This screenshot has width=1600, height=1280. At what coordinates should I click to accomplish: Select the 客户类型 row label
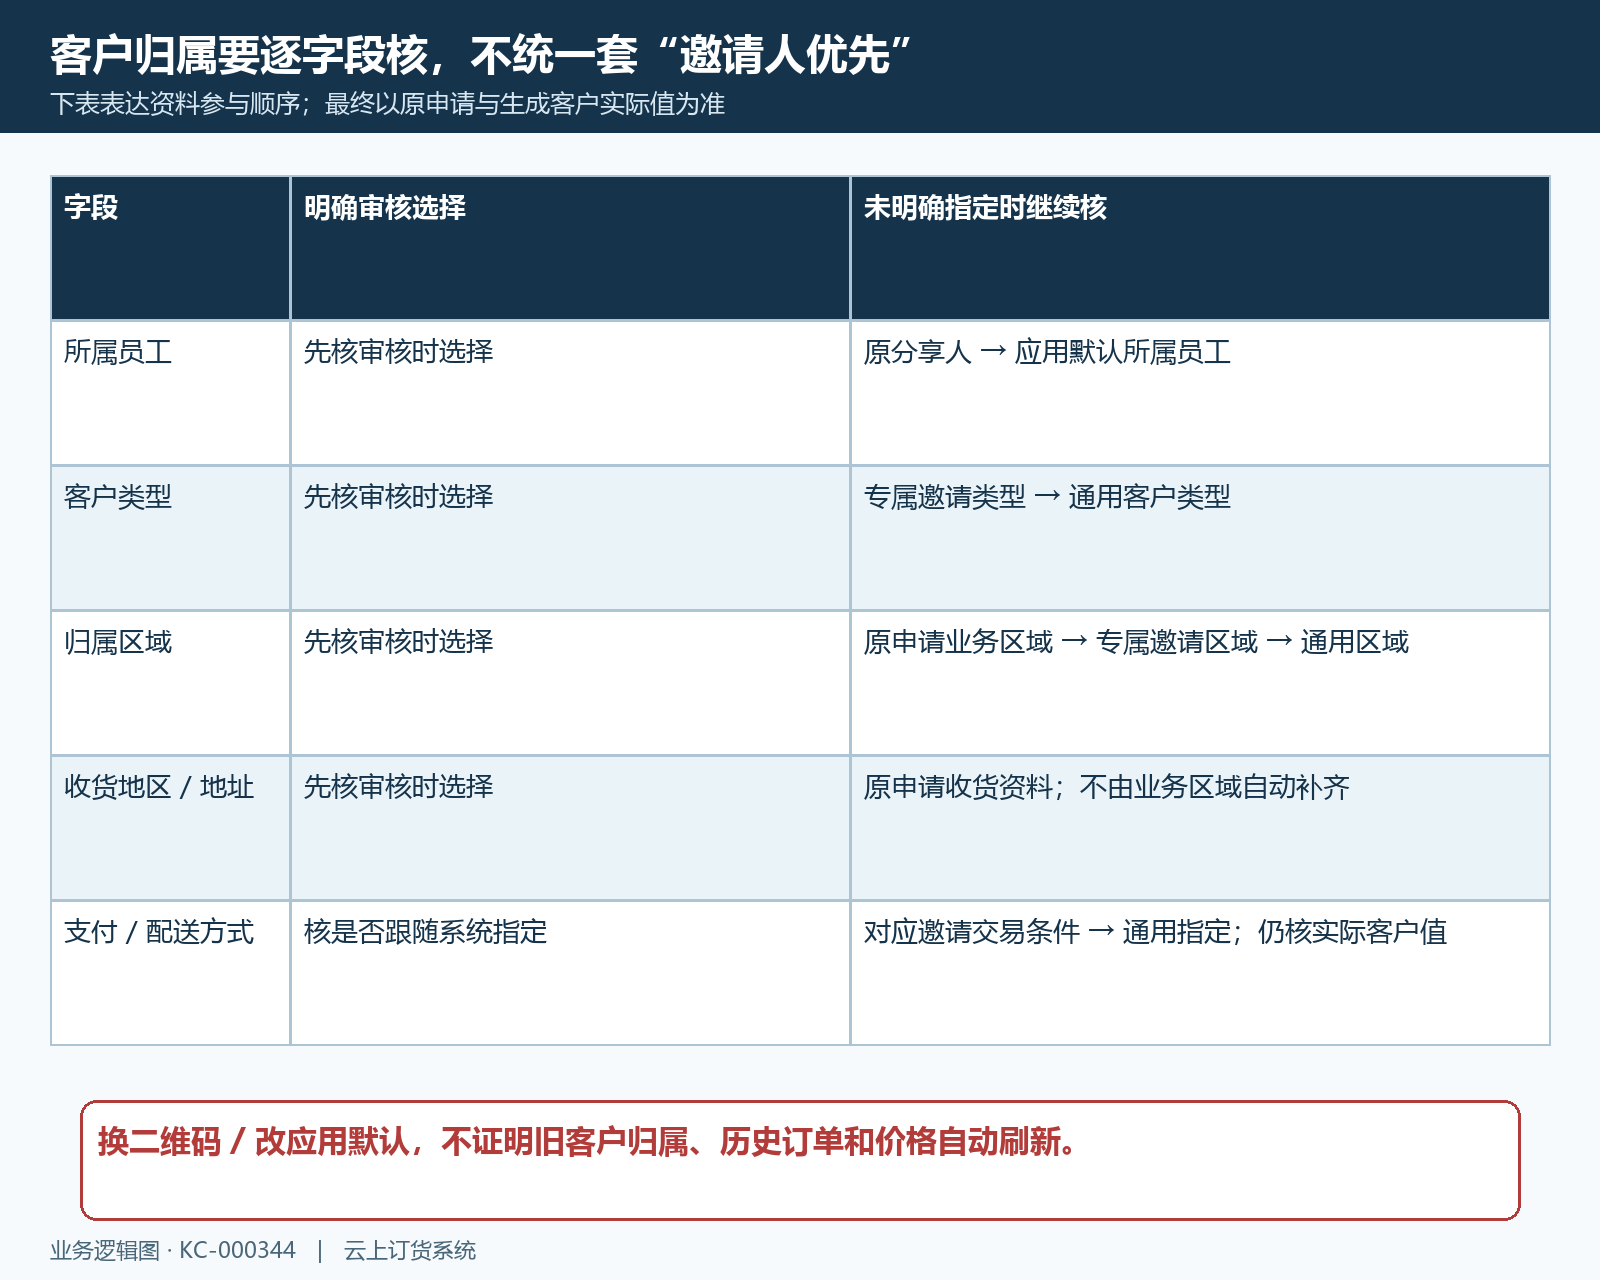pyautogui.click(x=118, y=497)
